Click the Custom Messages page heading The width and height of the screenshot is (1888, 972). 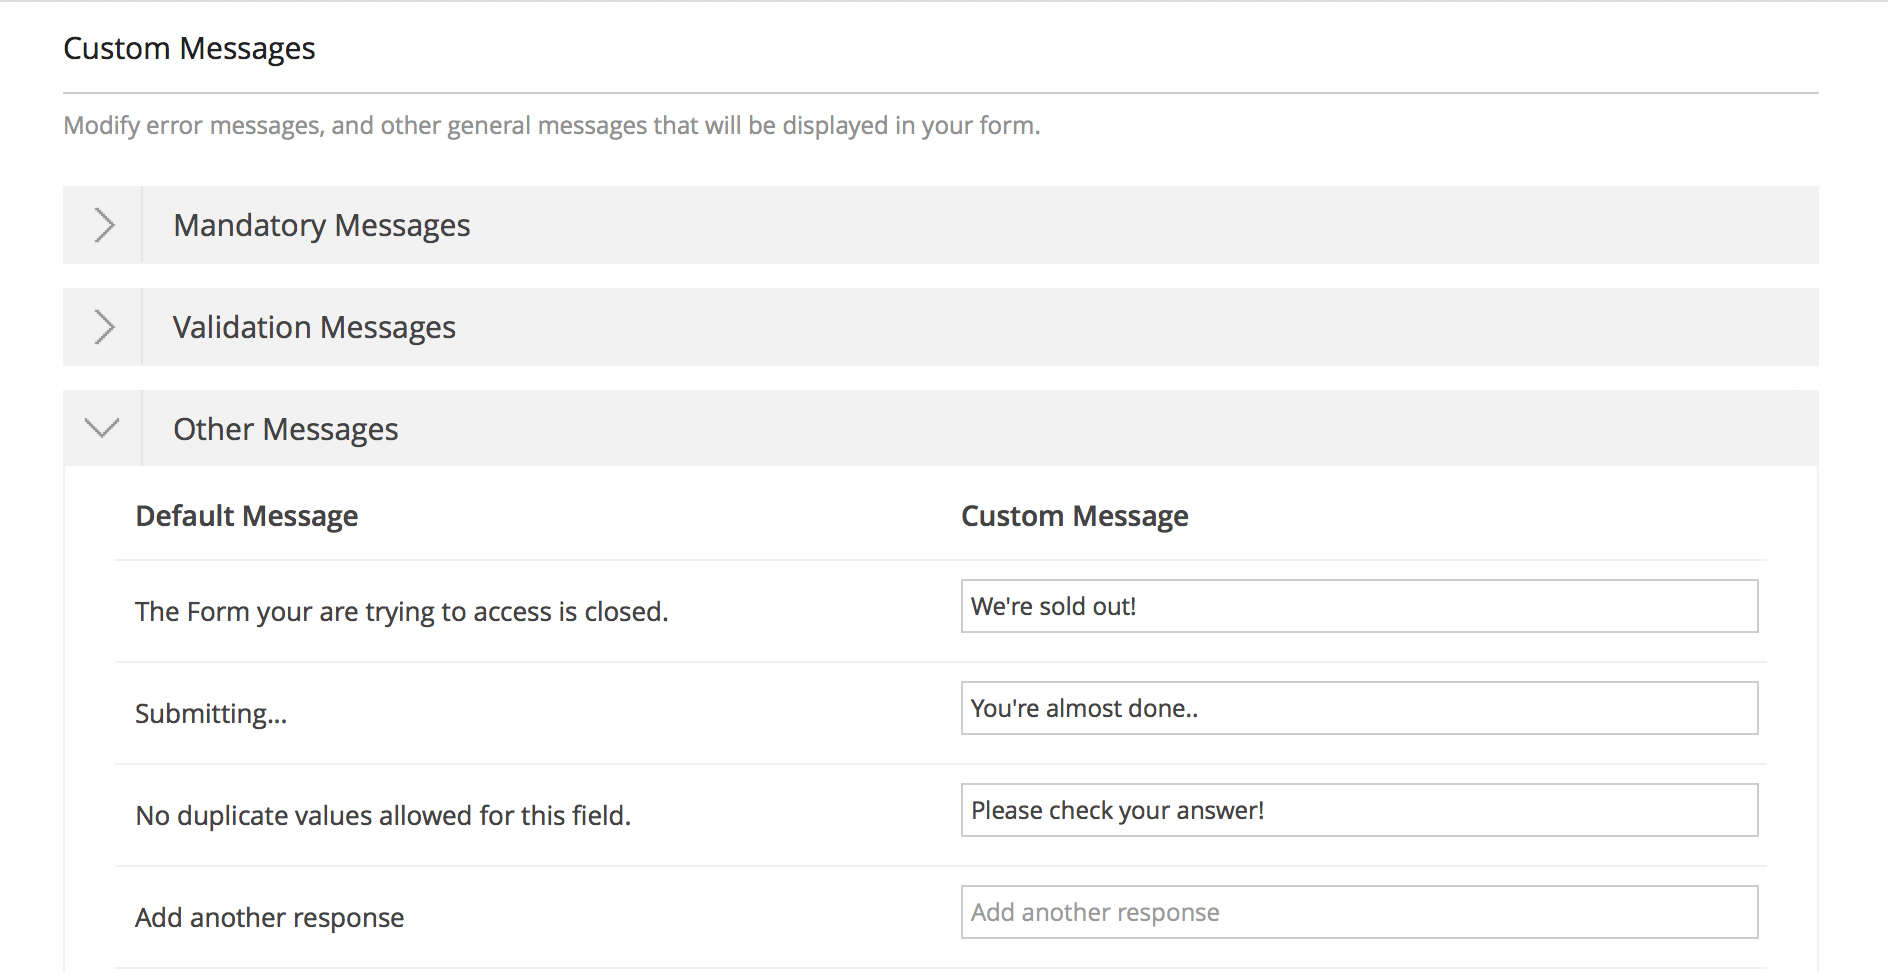click(189, 48)
